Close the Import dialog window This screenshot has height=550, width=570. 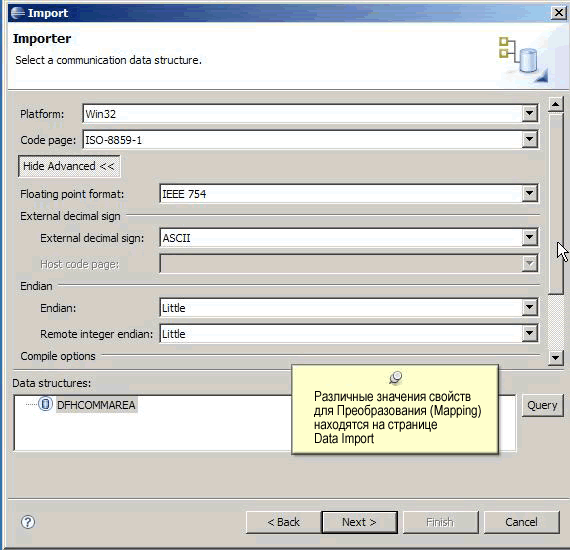[559, 13]
